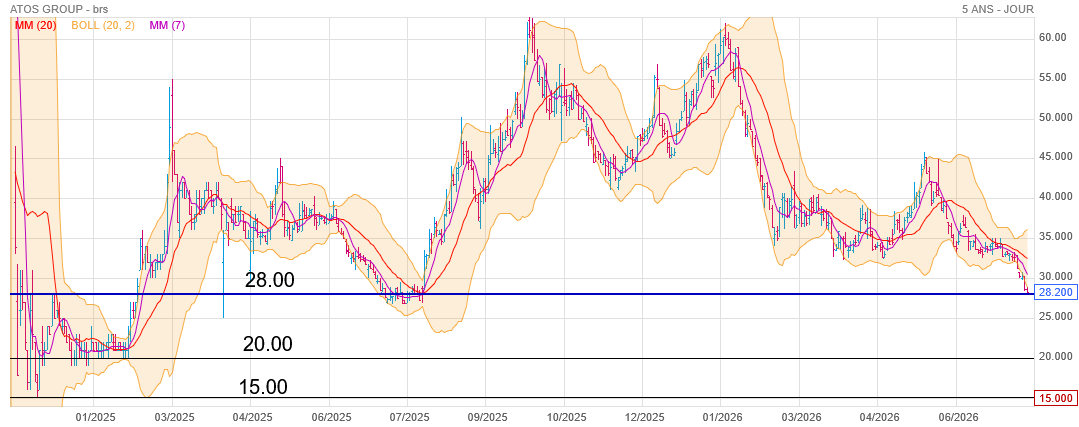Click the blue 28.200 price tag
1079x427 pixels.
tap(1055, 292)
